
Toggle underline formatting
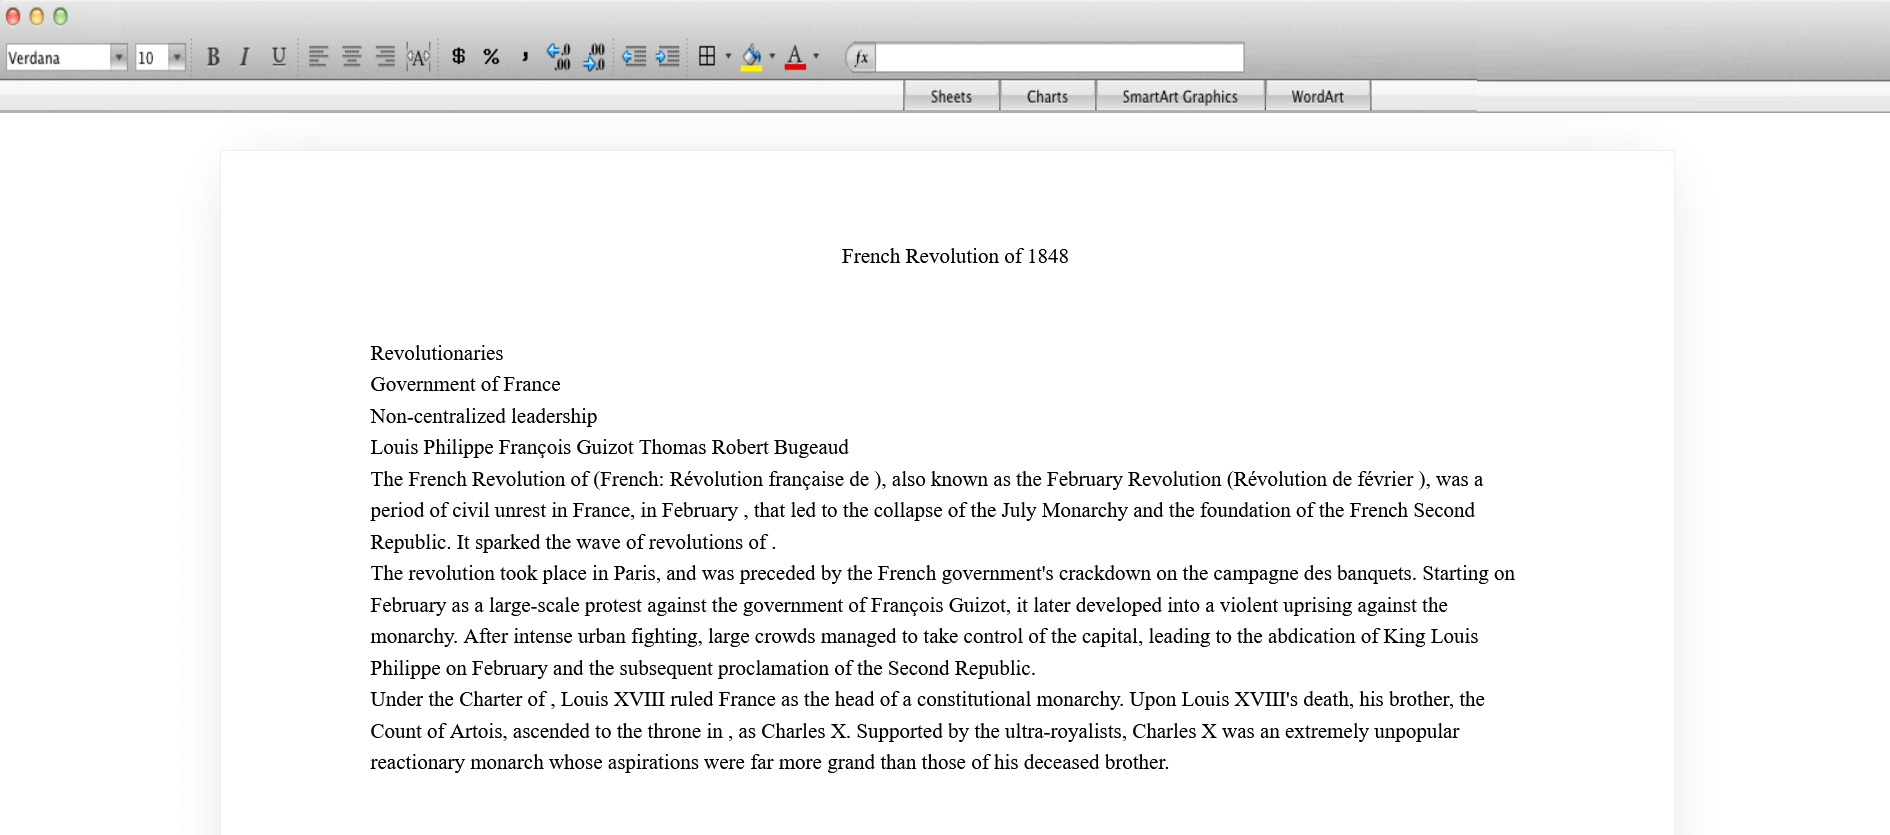click(x=279, y=57)
